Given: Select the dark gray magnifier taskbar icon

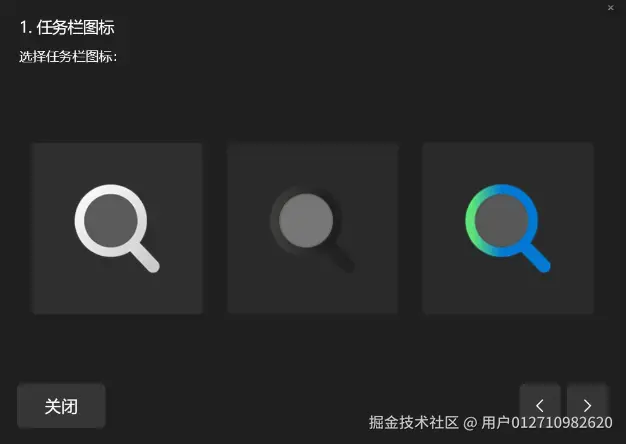Looking at the screenshot, I should (312, 228).
